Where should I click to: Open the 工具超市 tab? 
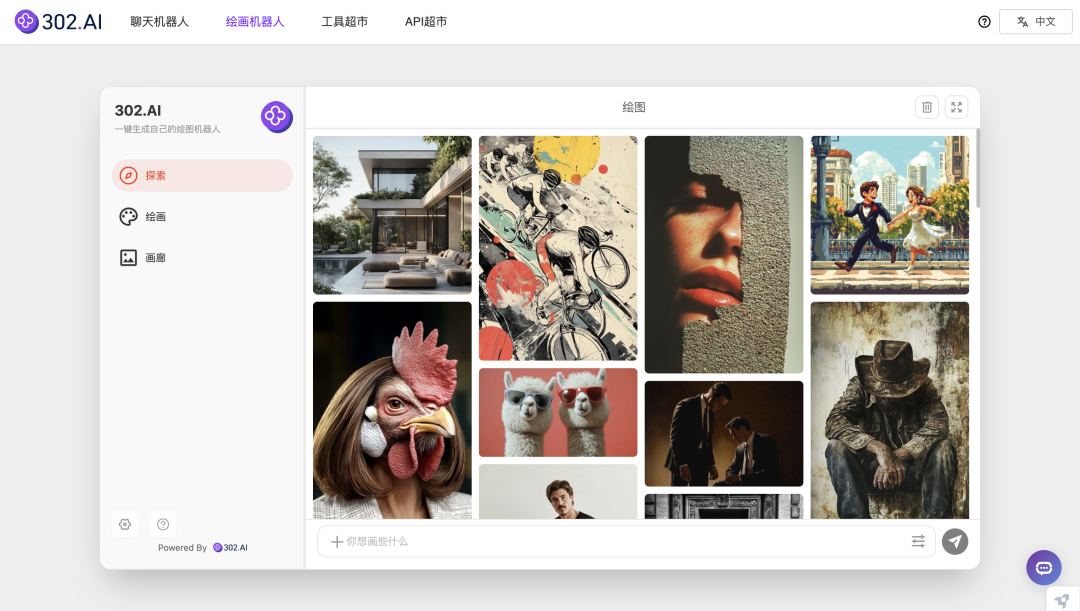pyautogui.click(x=344, y=21)
